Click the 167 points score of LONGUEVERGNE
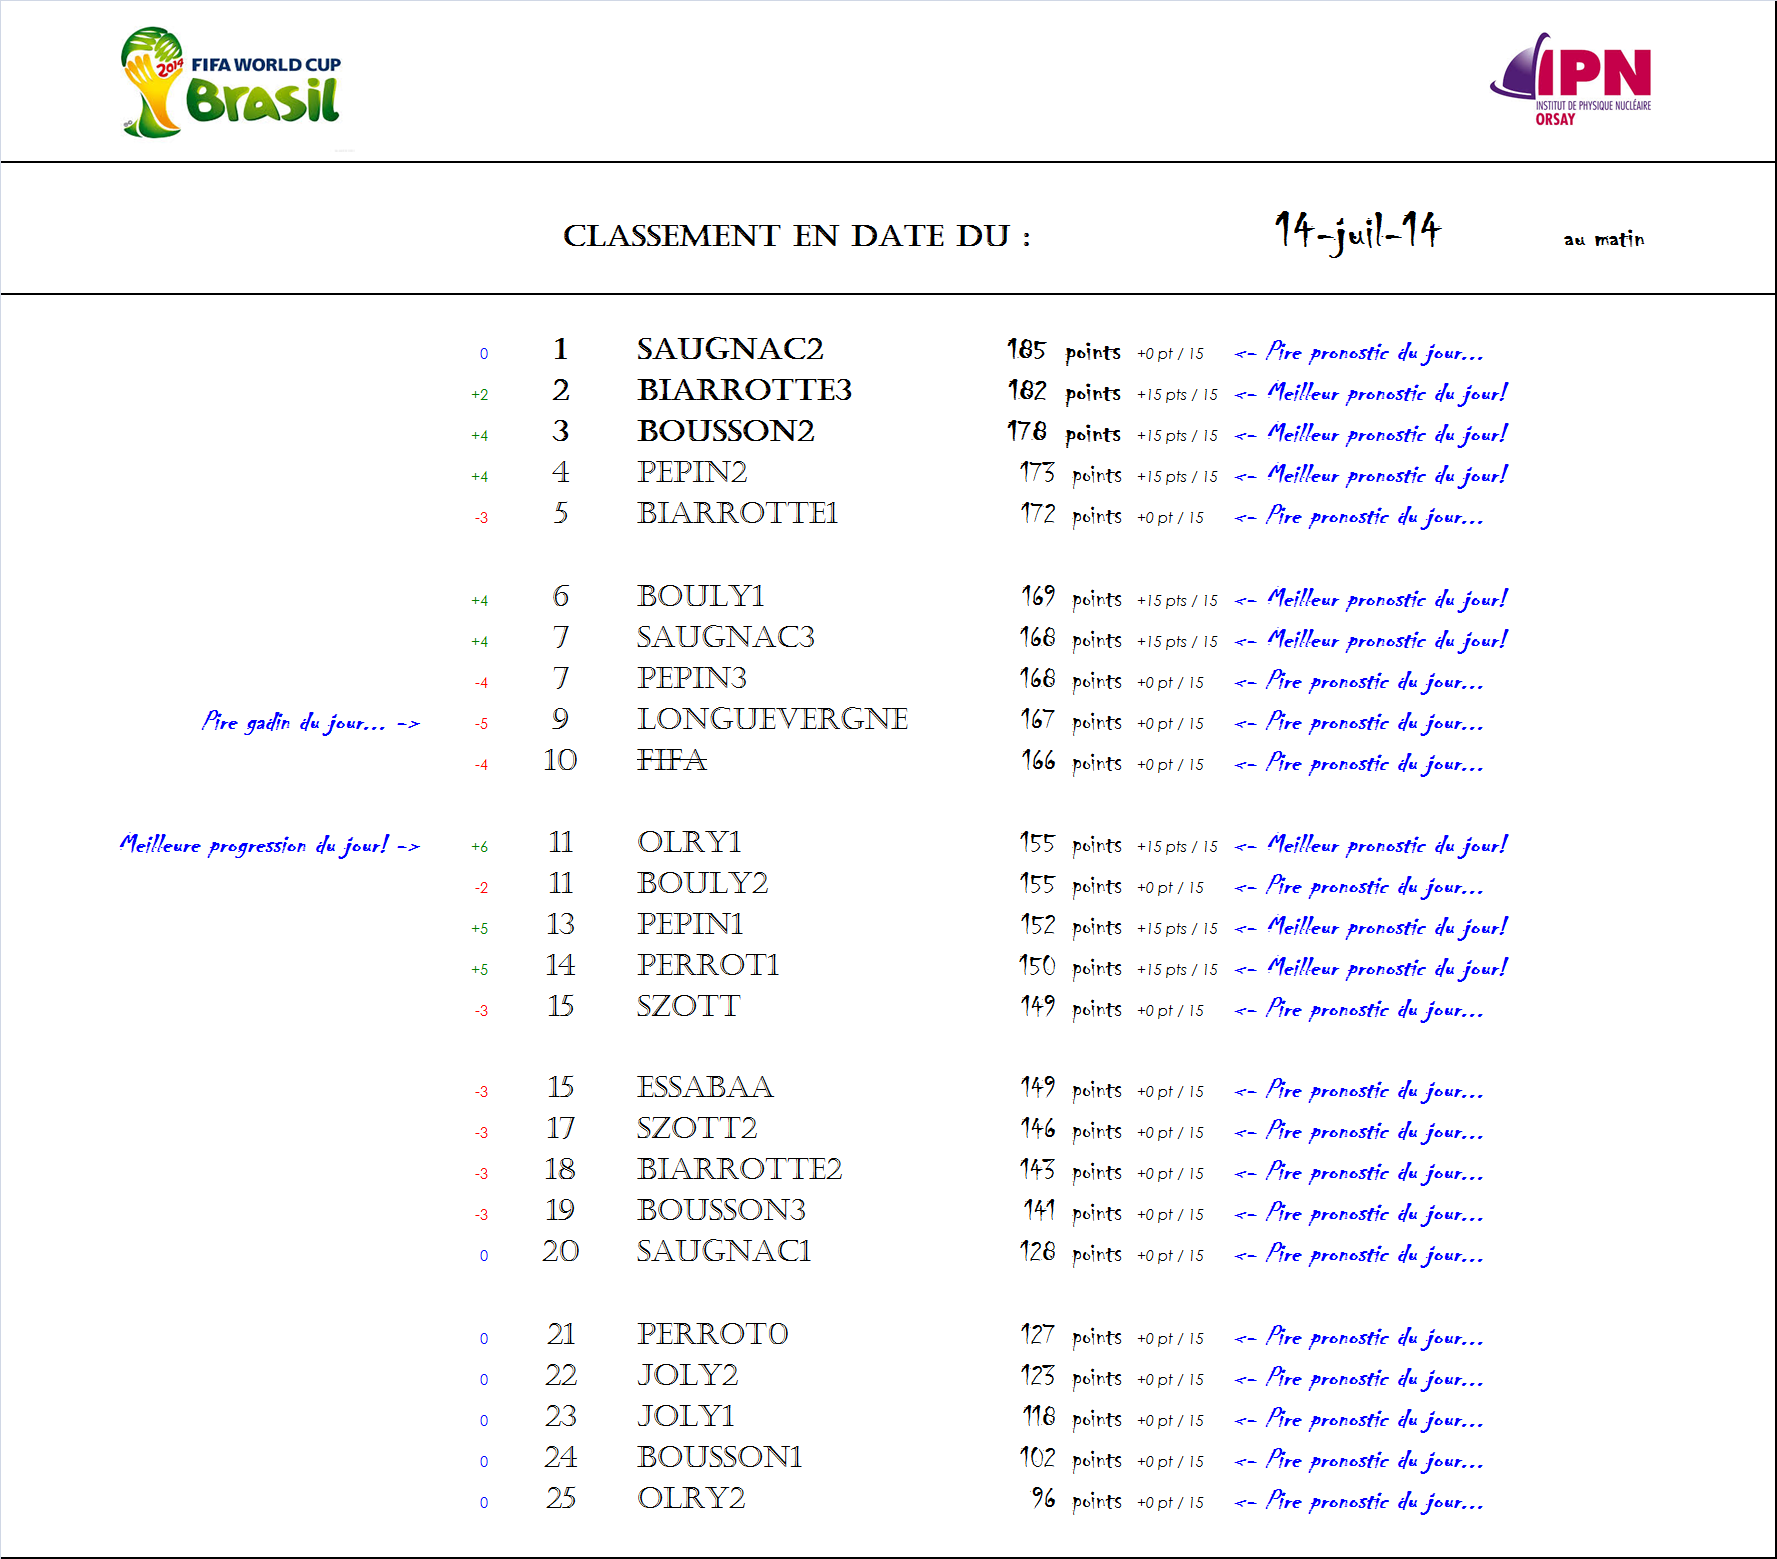Image resolution: width=1777 pixels, height=1559 pixels. 1070,721
